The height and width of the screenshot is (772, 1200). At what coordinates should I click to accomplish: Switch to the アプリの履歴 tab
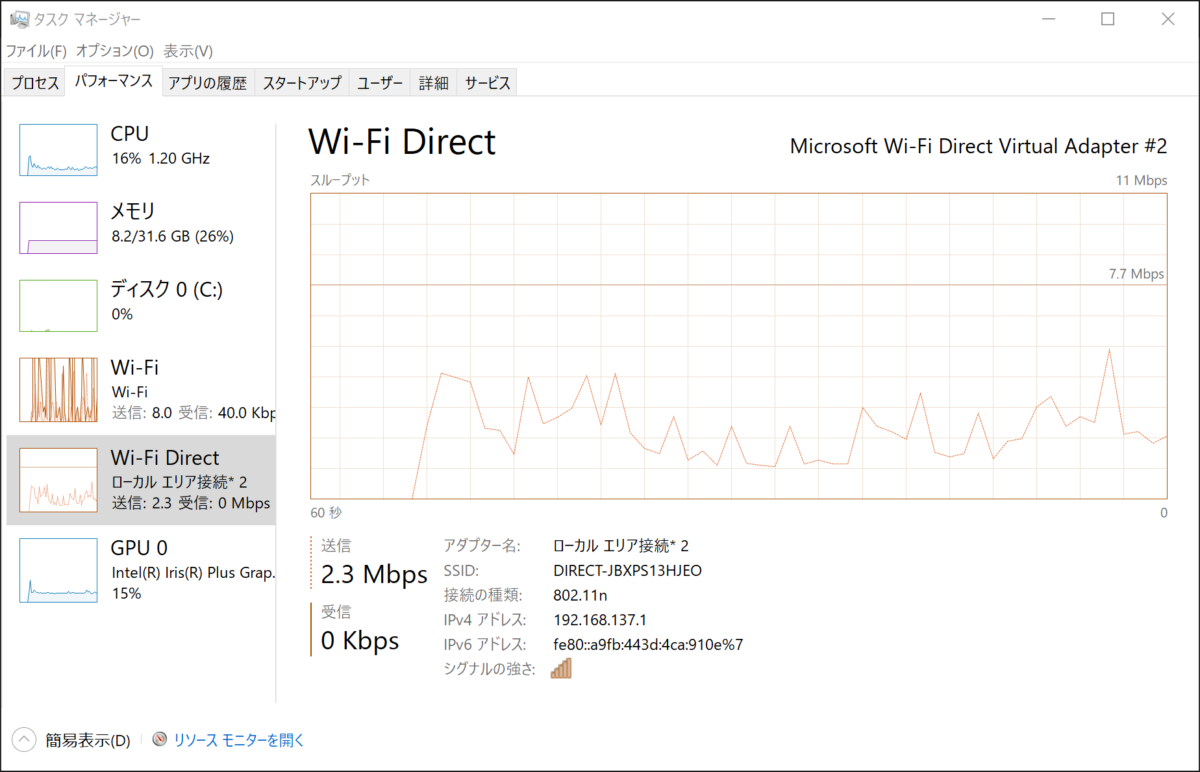207,83
